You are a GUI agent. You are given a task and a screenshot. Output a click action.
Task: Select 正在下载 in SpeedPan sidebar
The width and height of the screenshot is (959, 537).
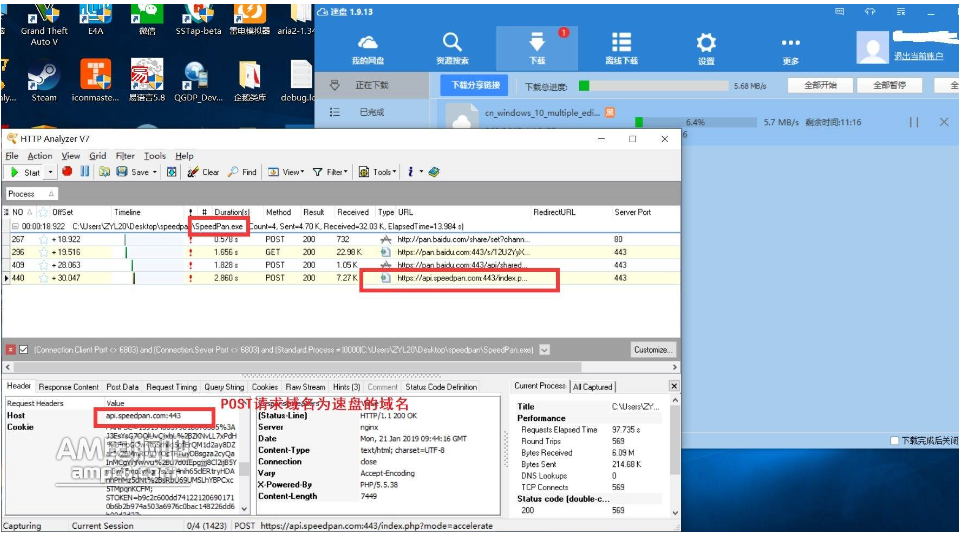point(372,85)
